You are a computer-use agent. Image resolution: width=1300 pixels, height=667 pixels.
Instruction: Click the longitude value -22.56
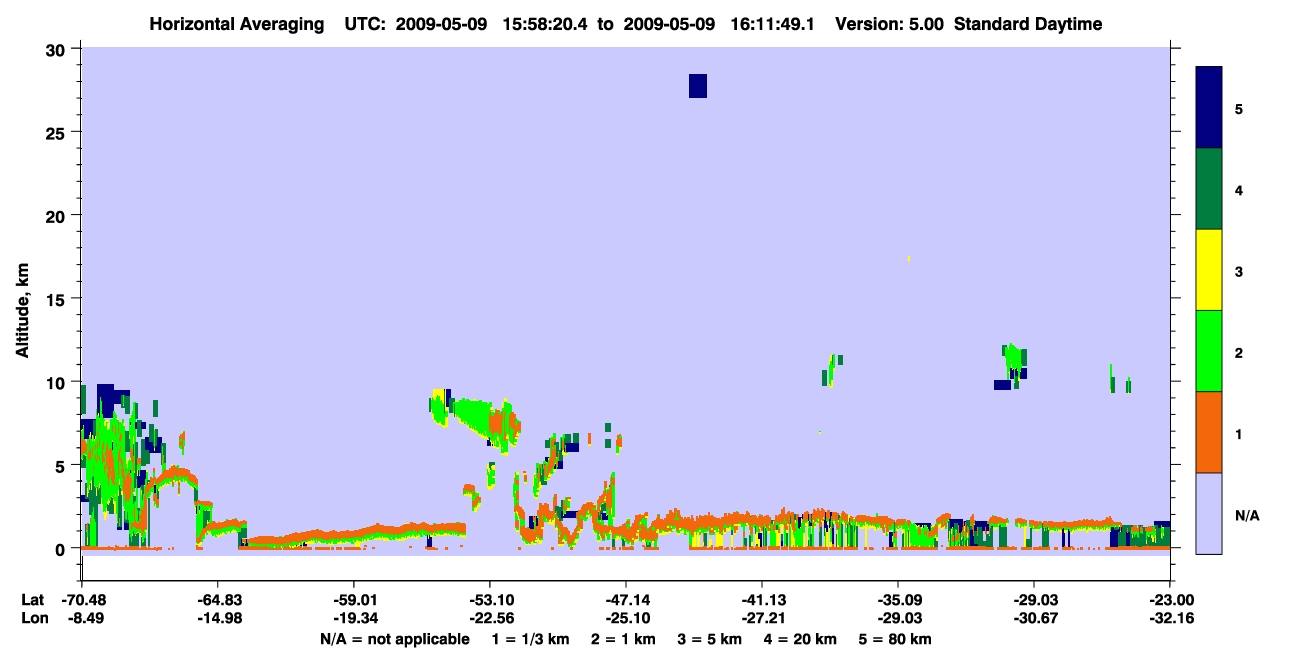490,619
